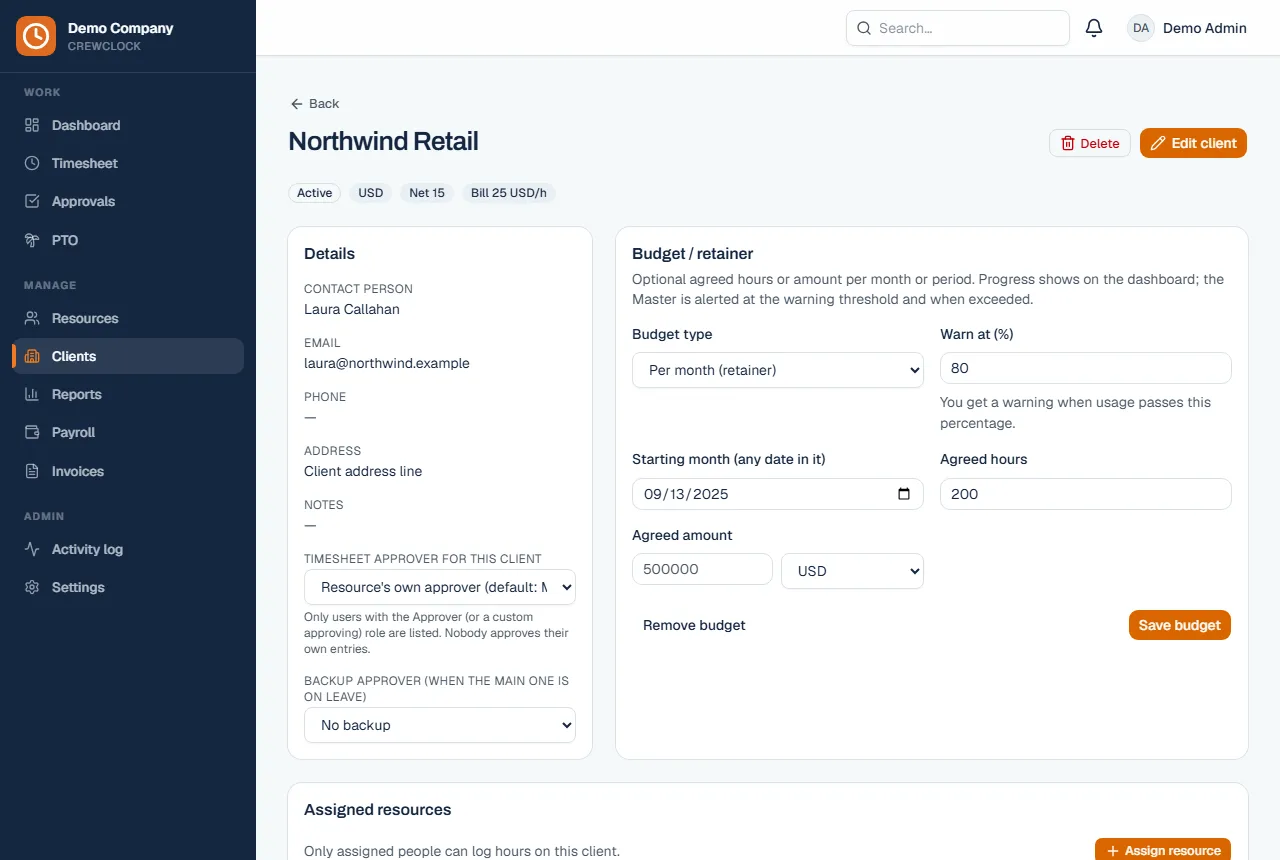Open the calendar picker in date field

(x=904, y=494)
